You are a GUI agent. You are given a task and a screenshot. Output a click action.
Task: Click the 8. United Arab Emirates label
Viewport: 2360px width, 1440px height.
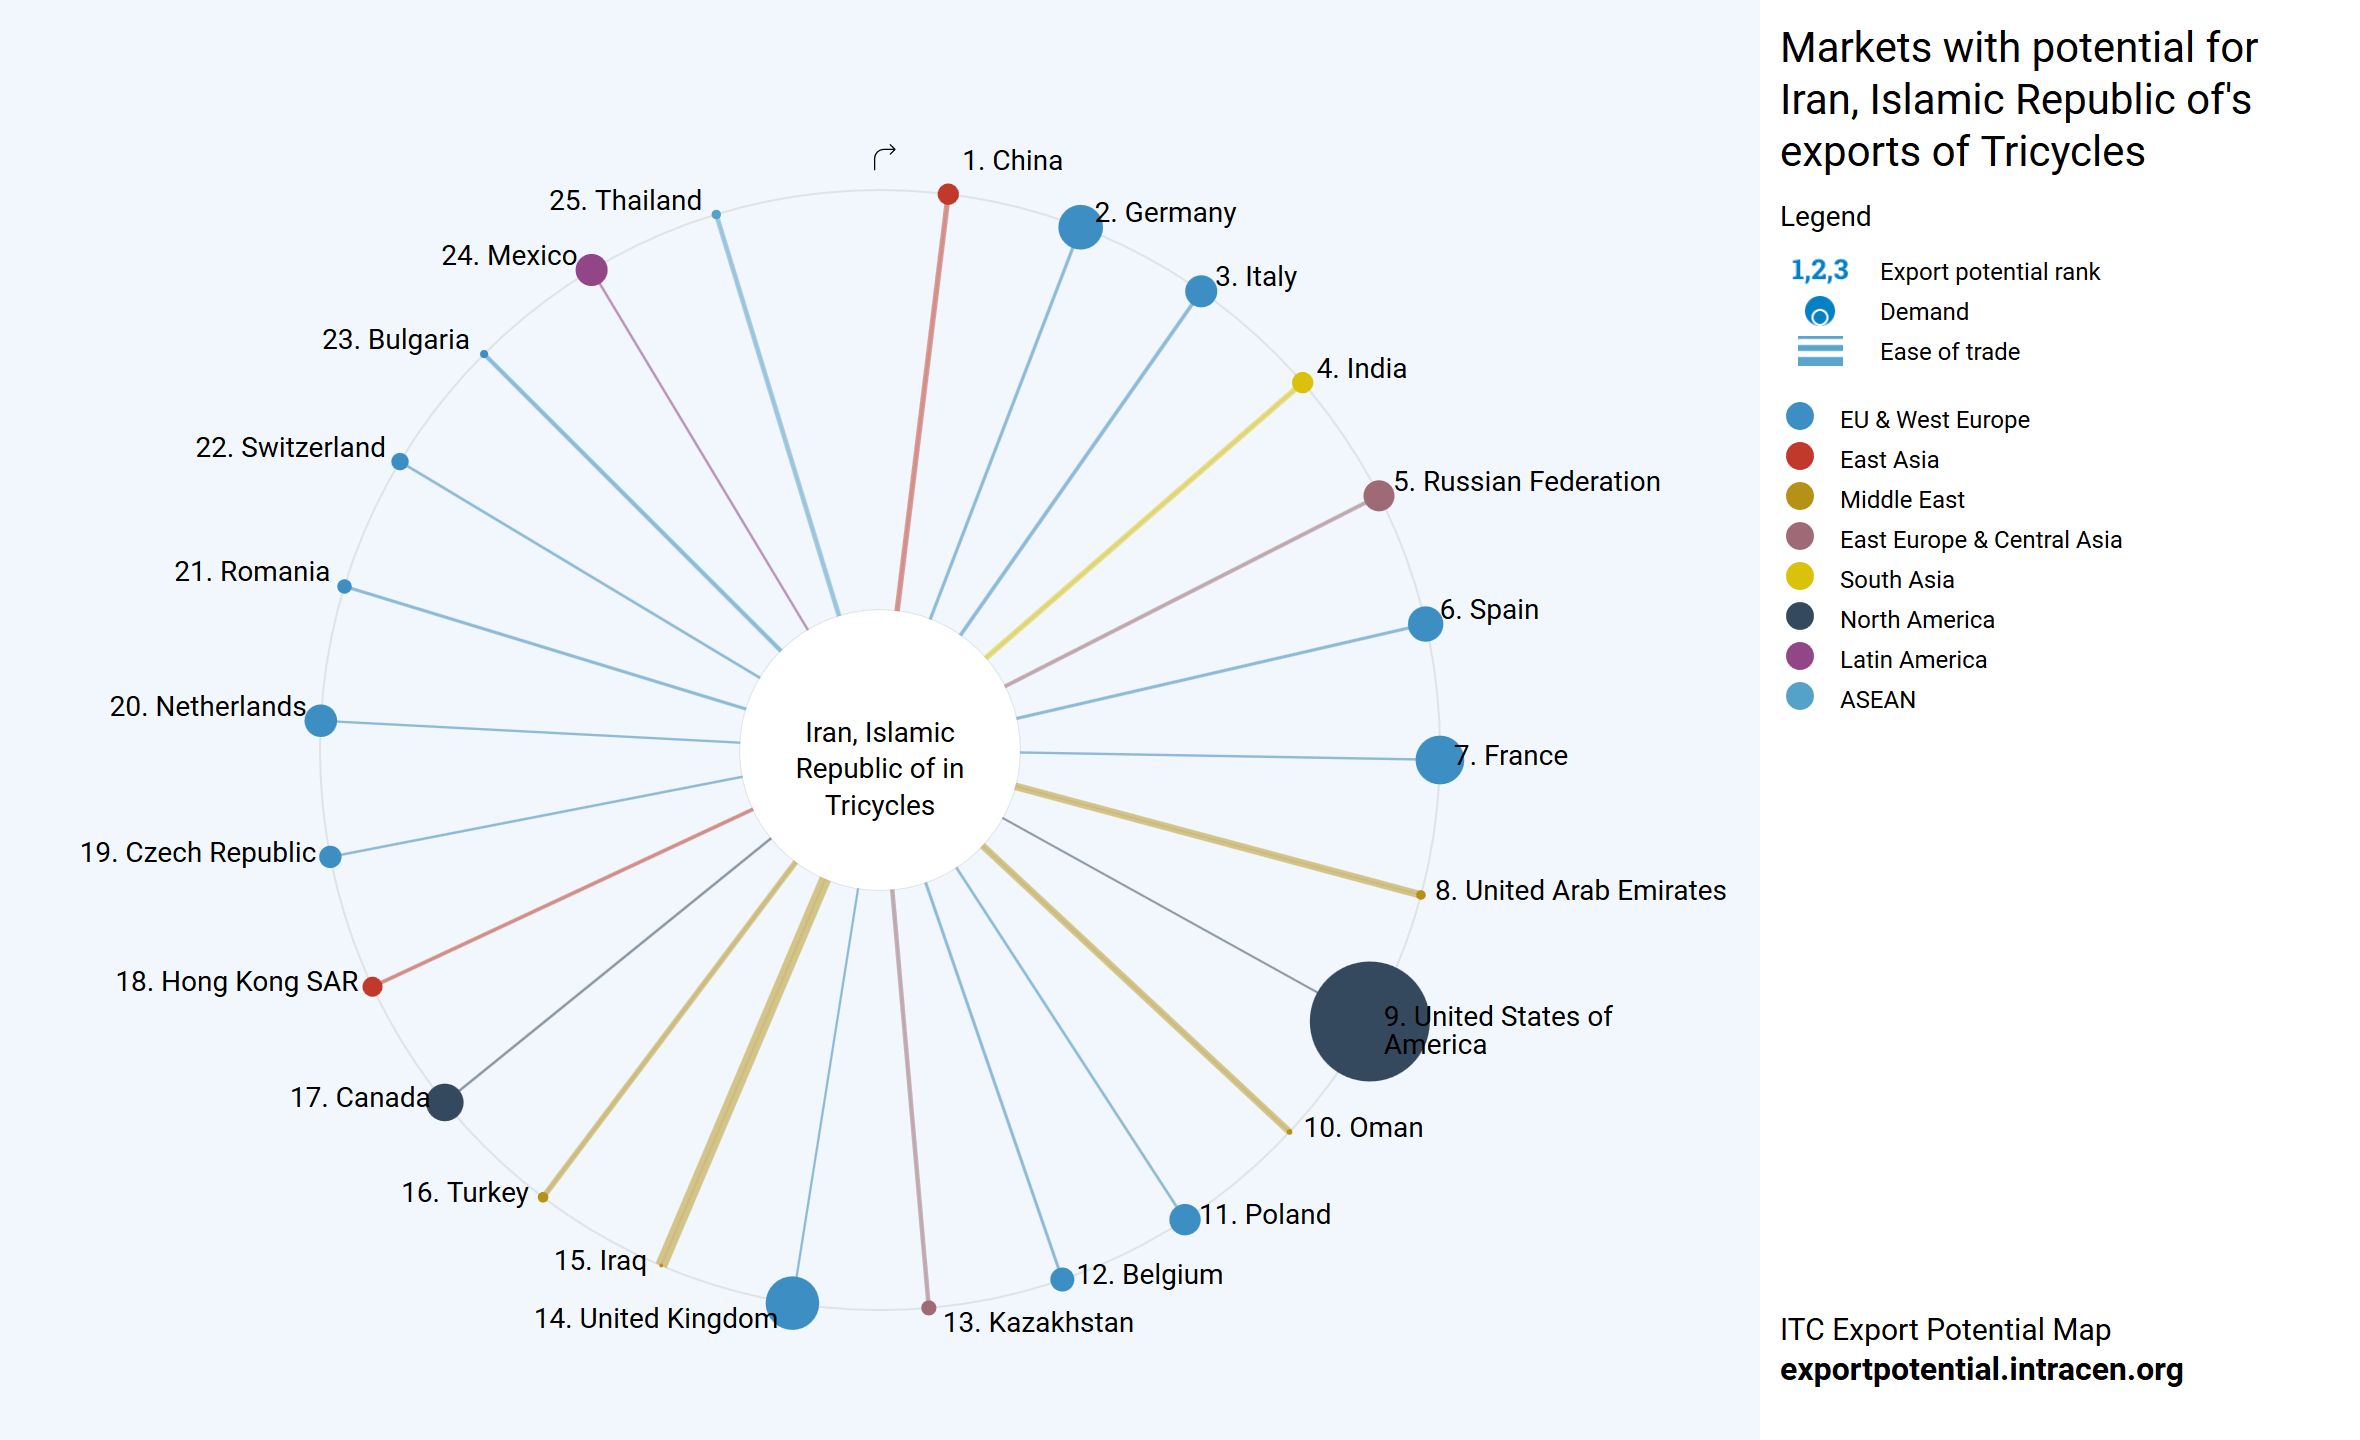click(1580, 890)
